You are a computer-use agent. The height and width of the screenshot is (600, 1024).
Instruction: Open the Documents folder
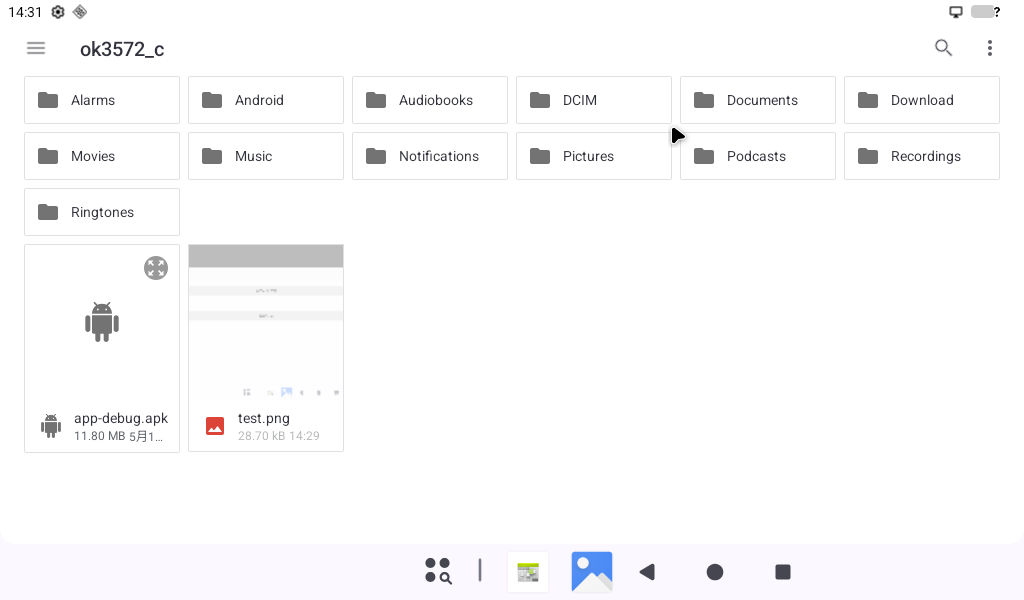pyautogui.click(x=758, y=100)
